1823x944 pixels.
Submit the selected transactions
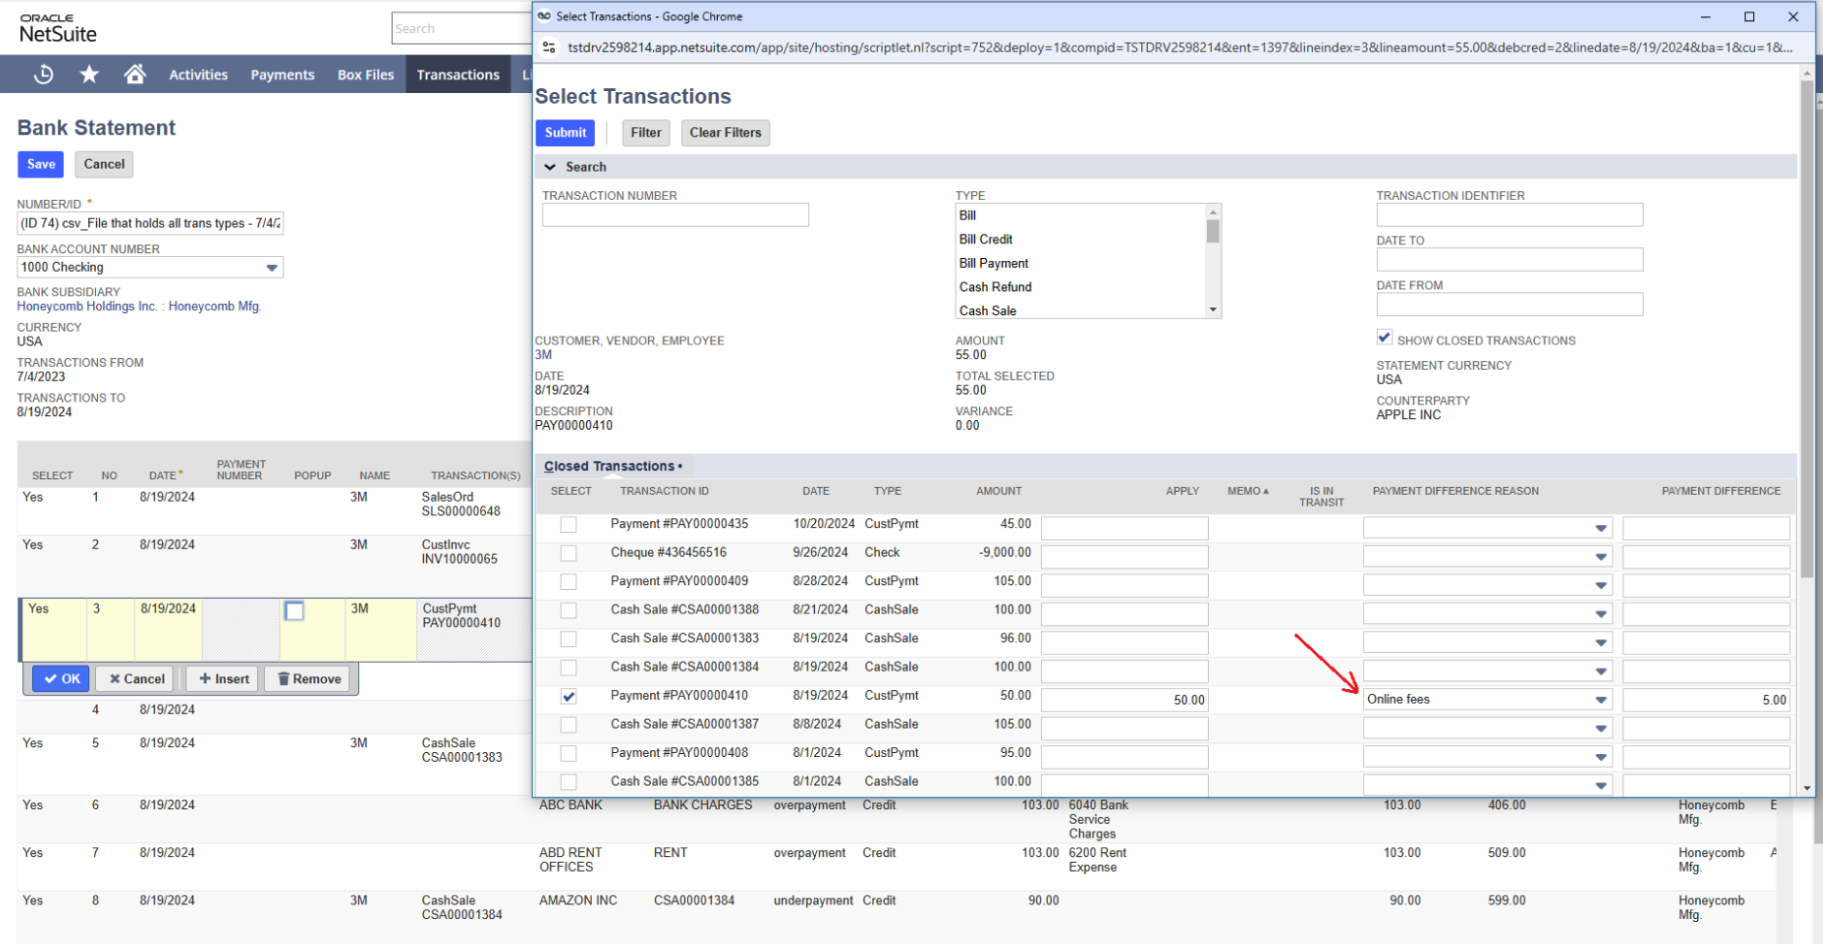pos(565,133)
